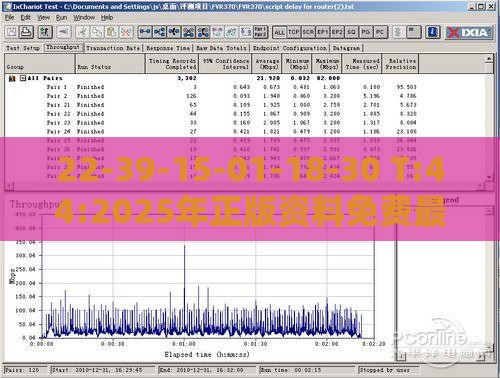The image size is (500, 378).
Task: Click the 21.920 average throughput value
Action: pyautogui.click(x=268, y=78)
